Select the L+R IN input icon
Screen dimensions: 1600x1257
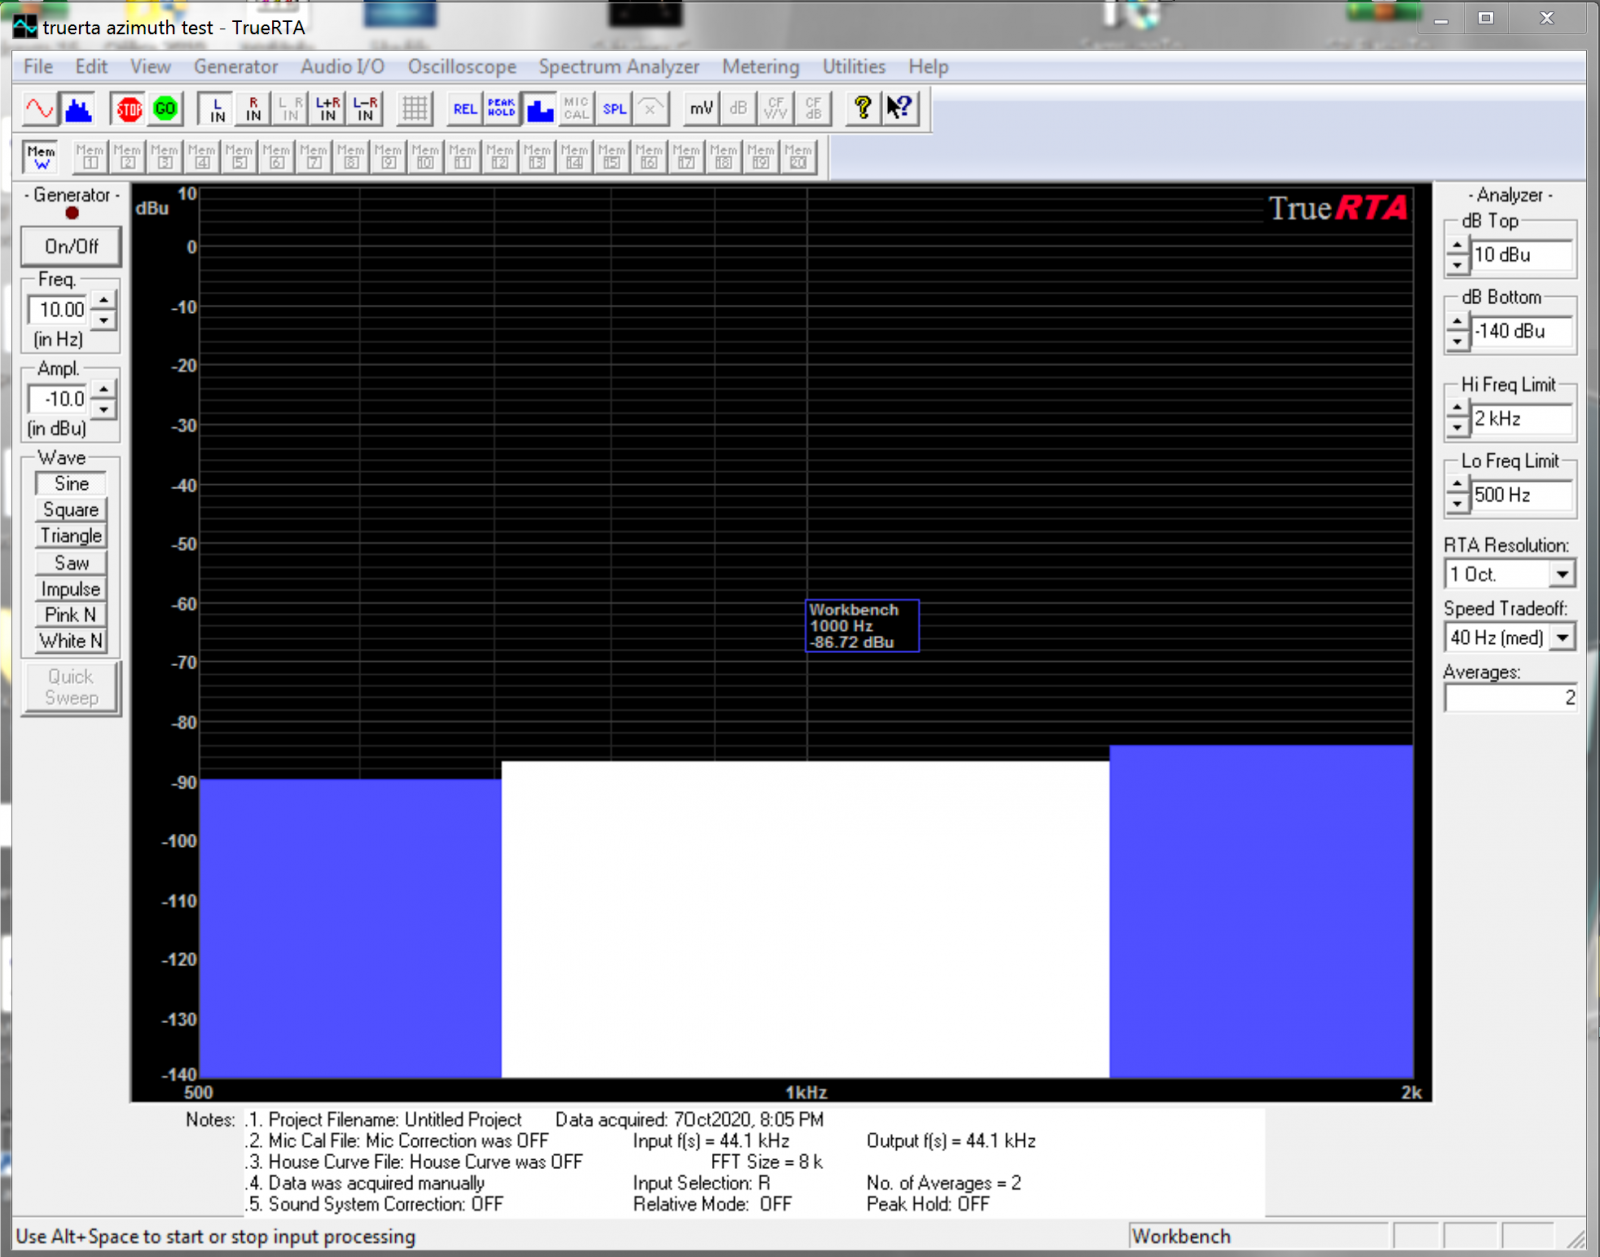[327, 109]
